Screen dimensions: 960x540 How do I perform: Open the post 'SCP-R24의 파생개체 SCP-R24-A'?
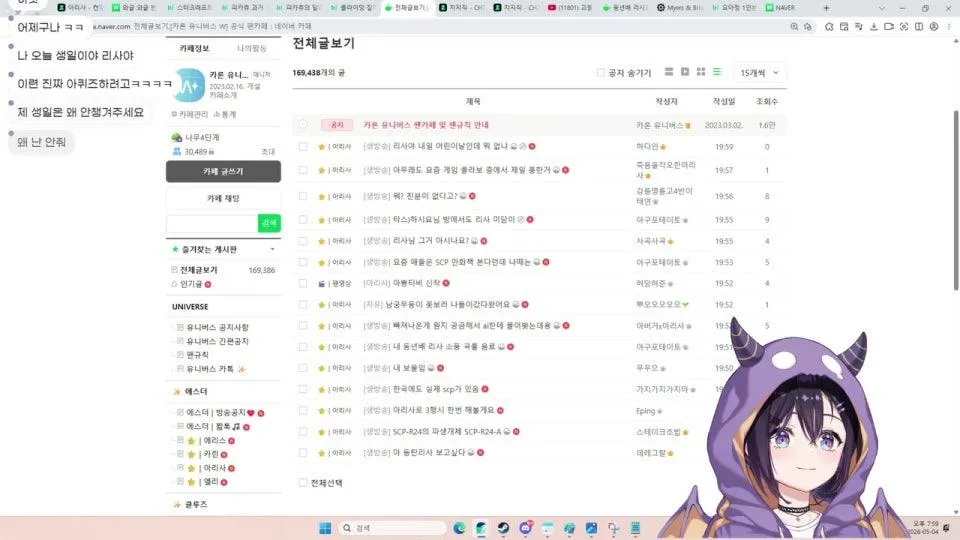pyautogui.click(x=447, y=432)
